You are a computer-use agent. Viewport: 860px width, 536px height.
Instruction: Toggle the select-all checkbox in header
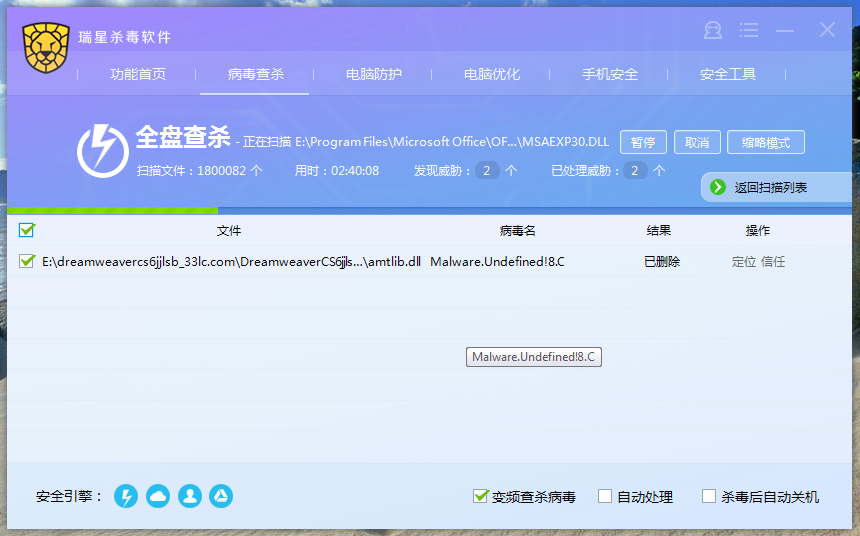point(26,230)
